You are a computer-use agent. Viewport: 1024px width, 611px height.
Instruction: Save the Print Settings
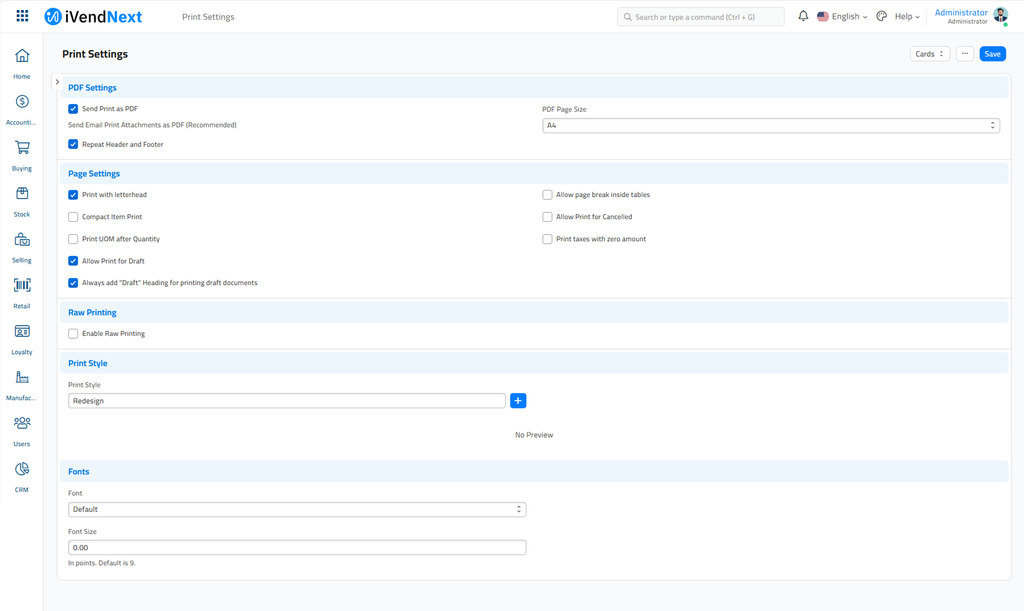click(991, 53)
